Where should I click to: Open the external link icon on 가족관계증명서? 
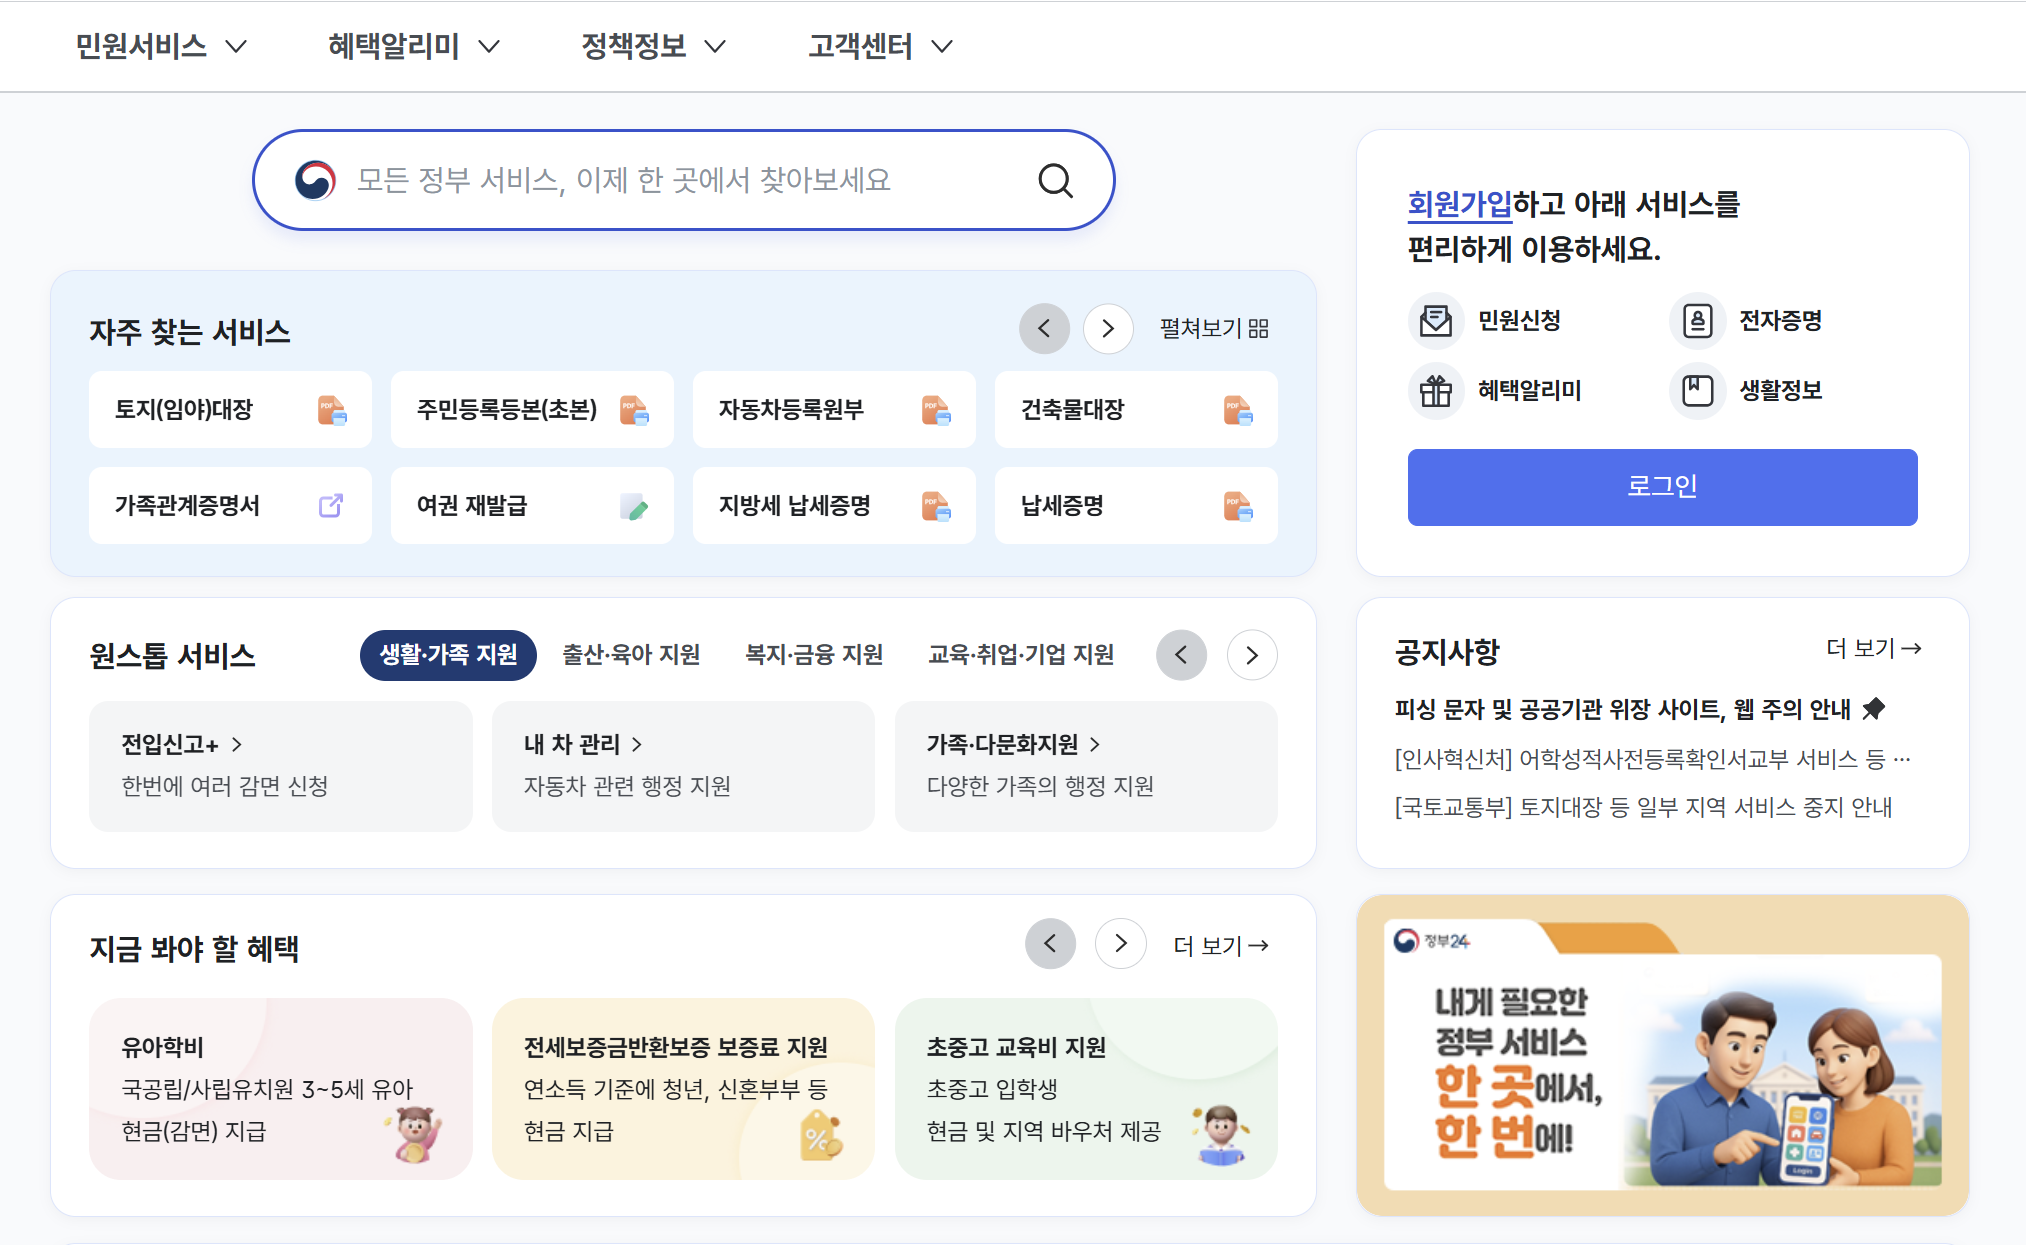click(x=331, y=505)
